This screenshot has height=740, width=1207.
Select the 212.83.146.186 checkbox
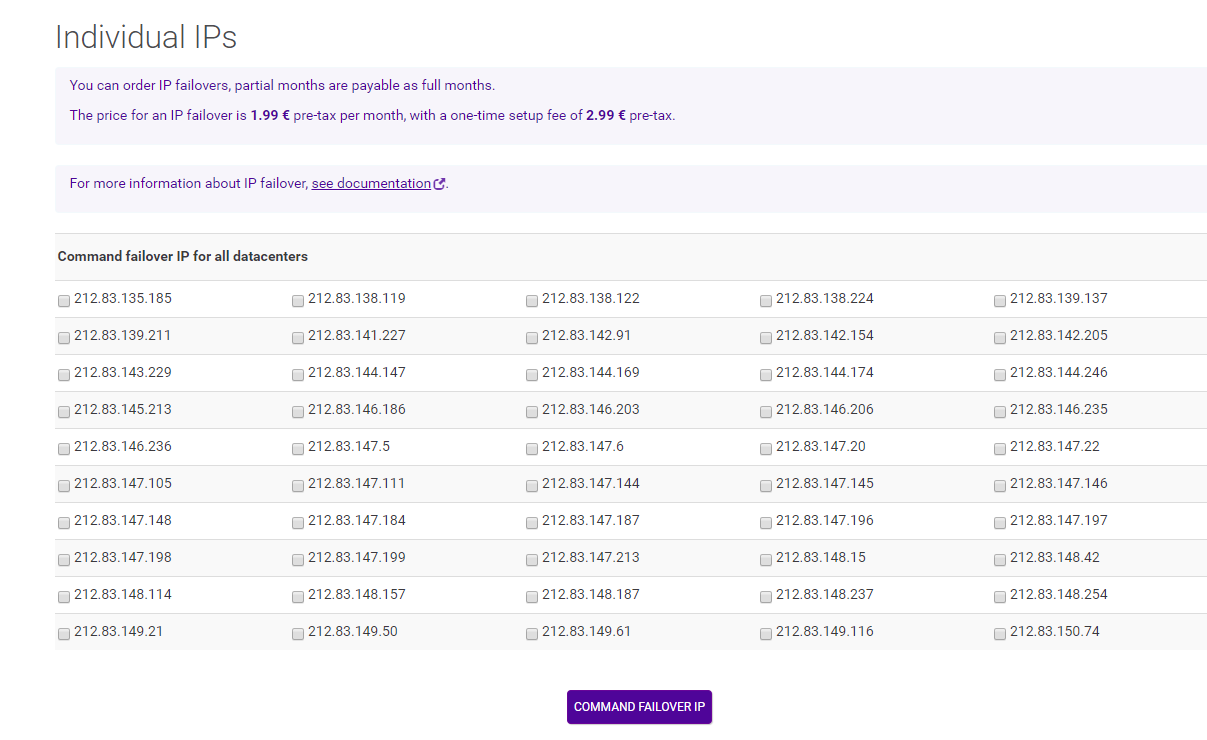point(298,411)
